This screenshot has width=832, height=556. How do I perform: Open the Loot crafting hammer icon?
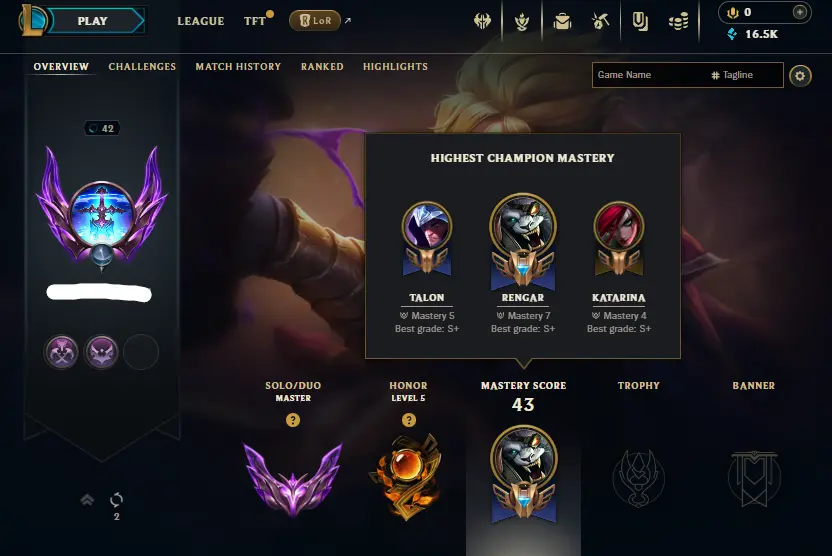(x=600, y=21)
